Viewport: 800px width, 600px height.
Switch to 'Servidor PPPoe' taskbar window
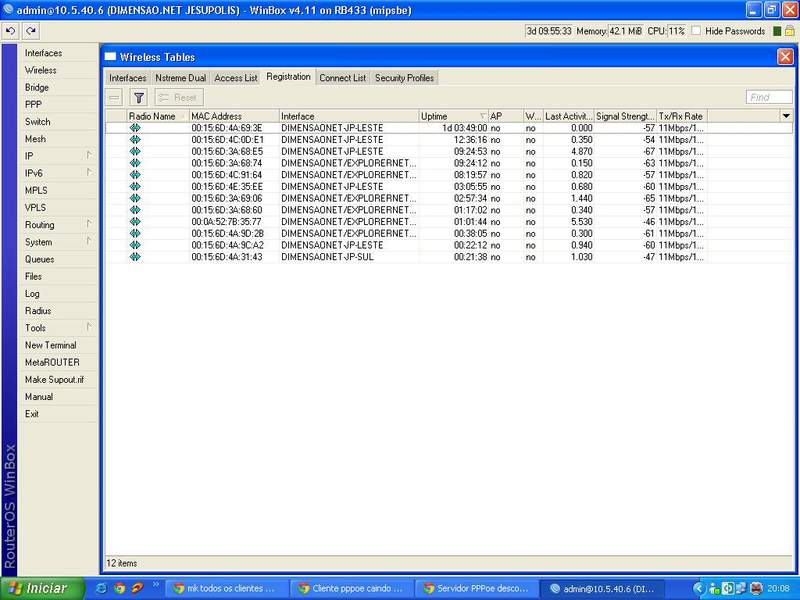point(476,588)
